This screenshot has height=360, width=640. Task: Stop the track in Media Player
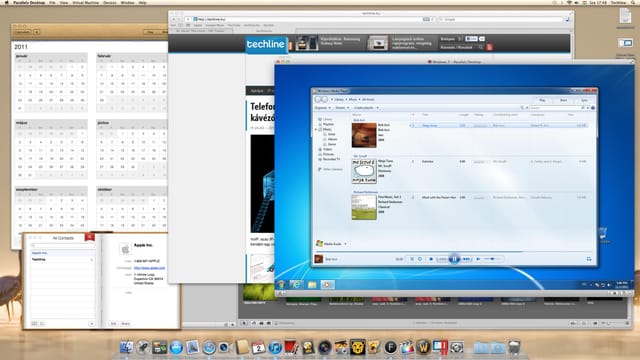[431, 259]
